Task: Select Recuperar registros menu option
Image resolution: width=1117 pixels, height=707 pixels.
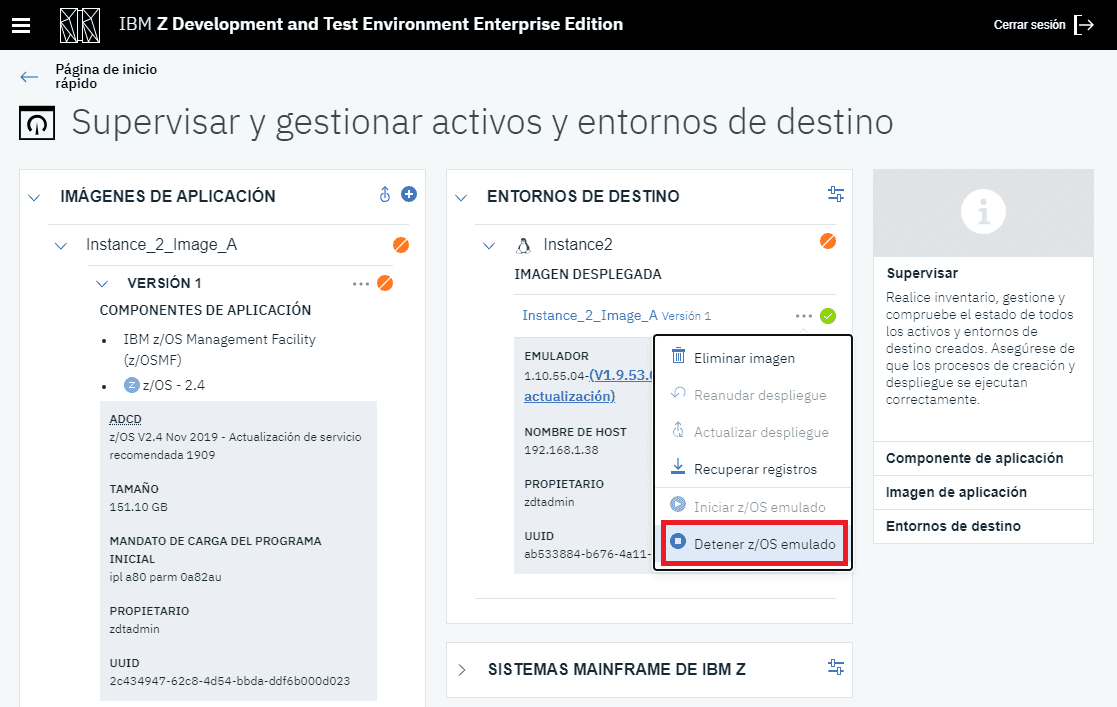Action: click(x=755, y=469)
